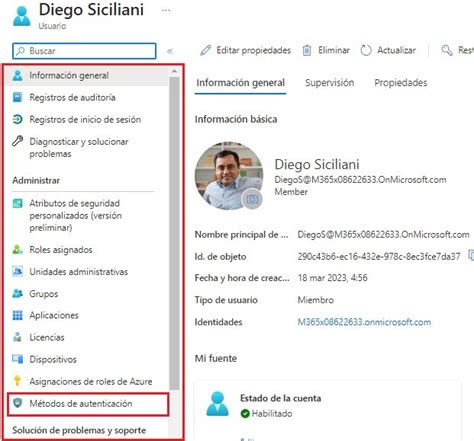Switch to the Supervisión tab
The height and width of the screenshot is (441, 474).
(x=329, y=83)
